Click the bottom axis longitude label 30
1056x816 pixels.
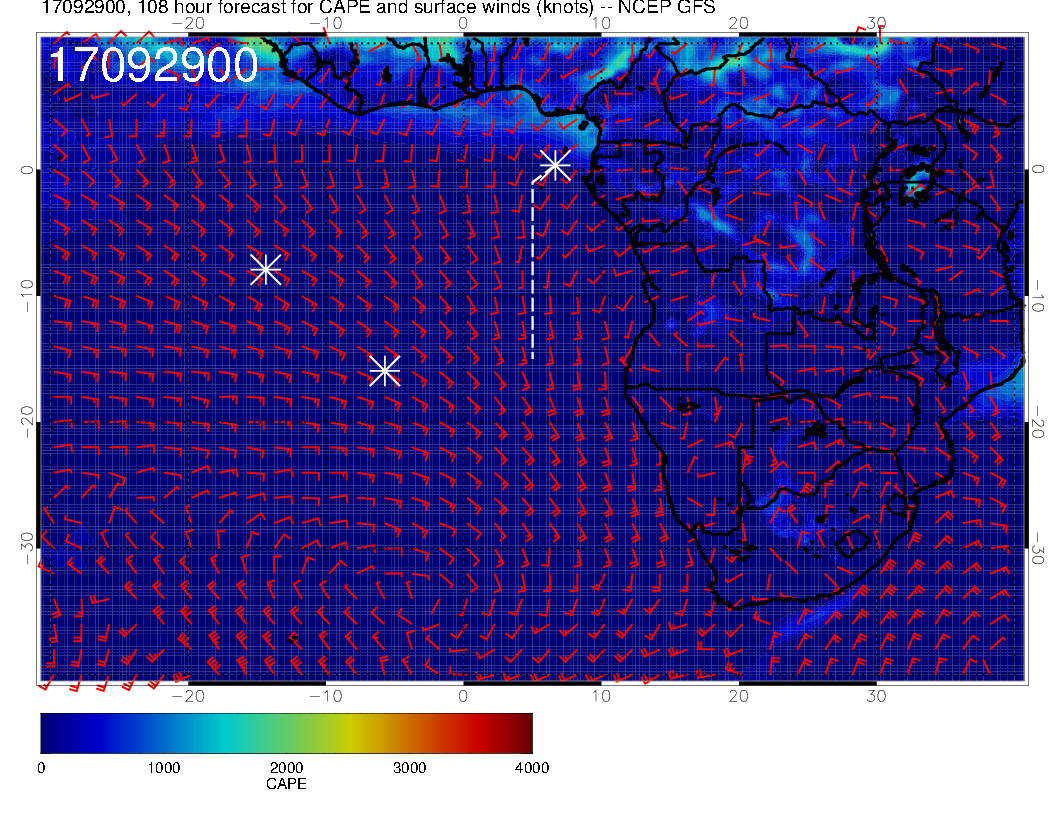[876, 696]
